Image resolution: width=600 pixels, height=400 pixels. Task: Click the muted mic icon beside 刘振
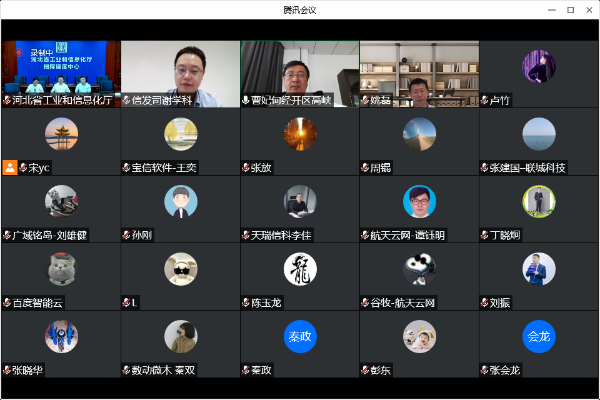[x=484, y=303]
